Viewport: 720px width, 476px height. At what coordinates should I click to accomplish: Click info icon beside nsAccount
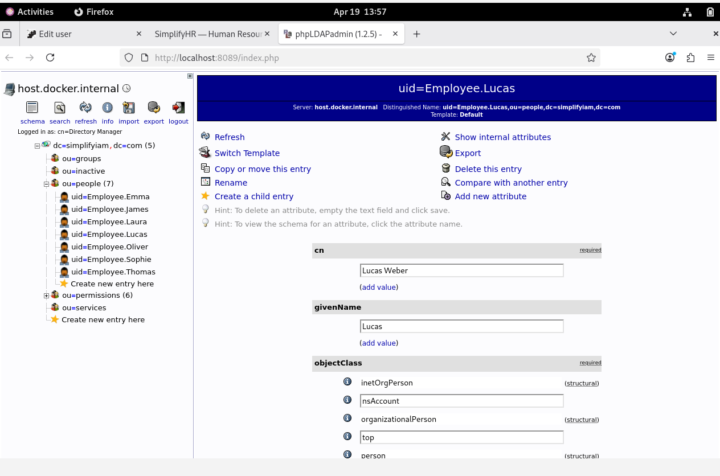click(347, 400)
